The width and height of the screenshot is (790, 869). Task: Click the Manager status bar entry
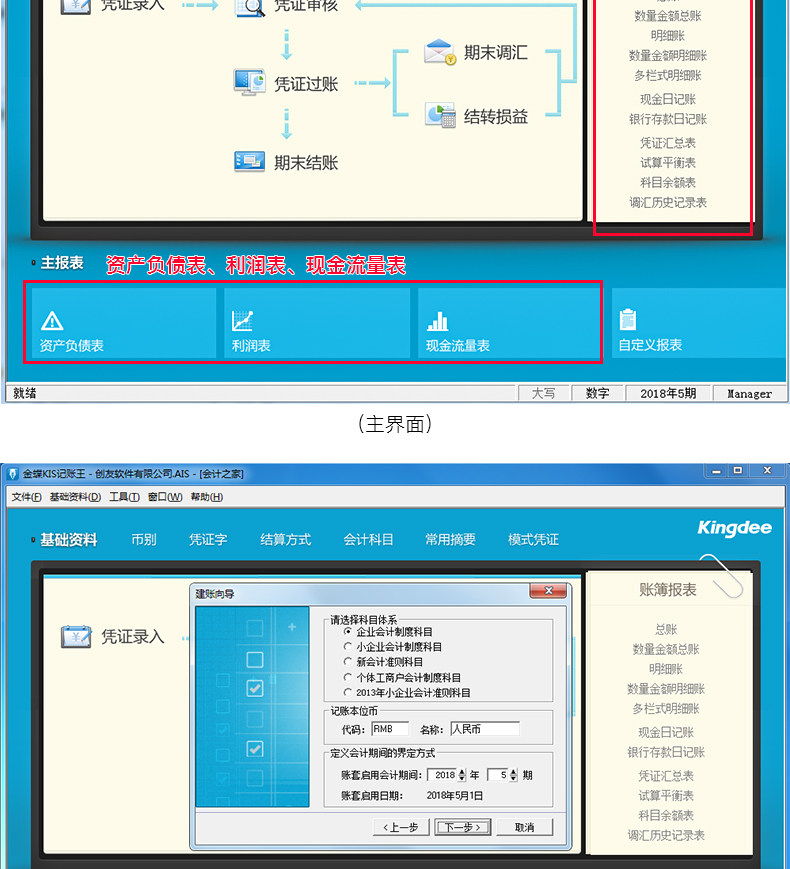pyautogui.click(x=750, y=393)
